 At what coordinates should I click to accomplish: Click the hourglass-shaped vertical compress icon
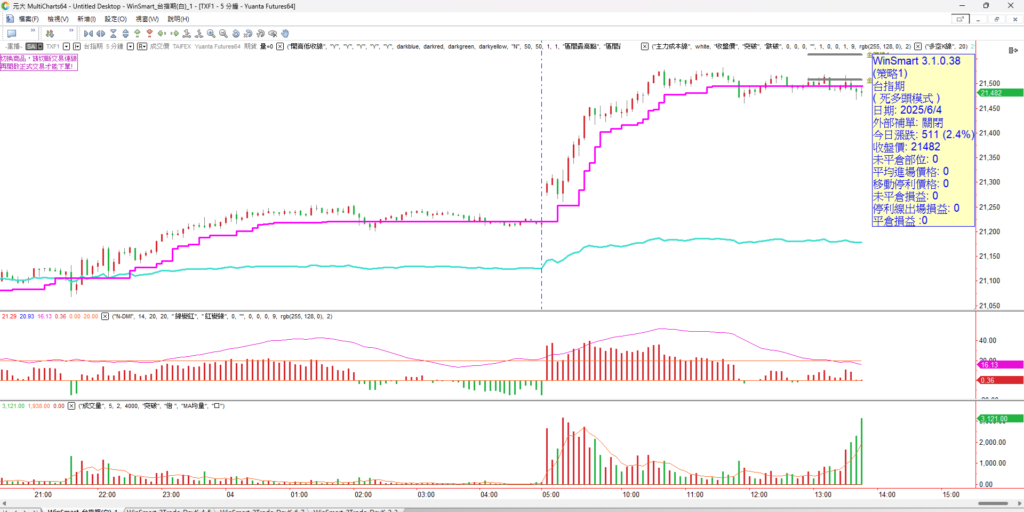113,33
